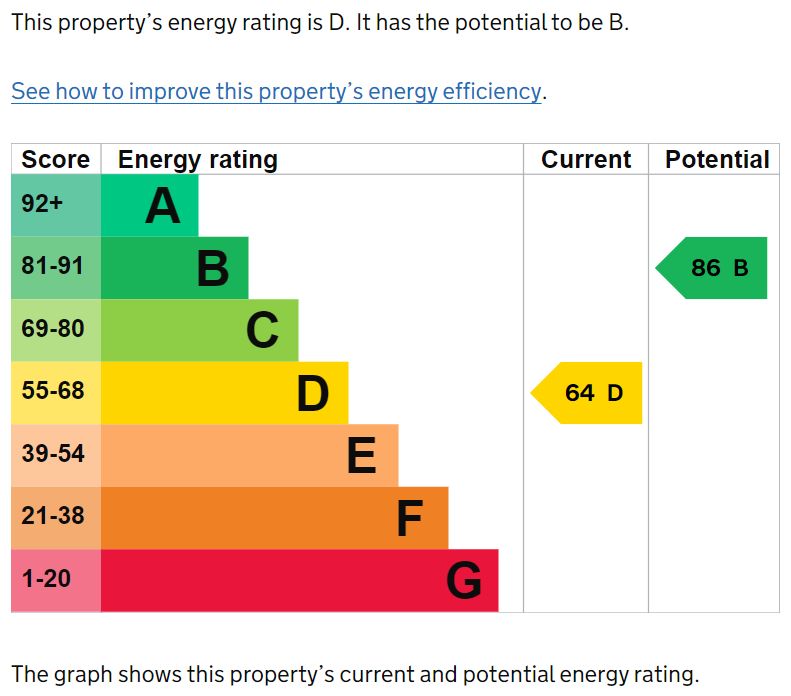791x696 pixels.
Task: Select the dark orange F rating bar
Action: coord(275,518)
